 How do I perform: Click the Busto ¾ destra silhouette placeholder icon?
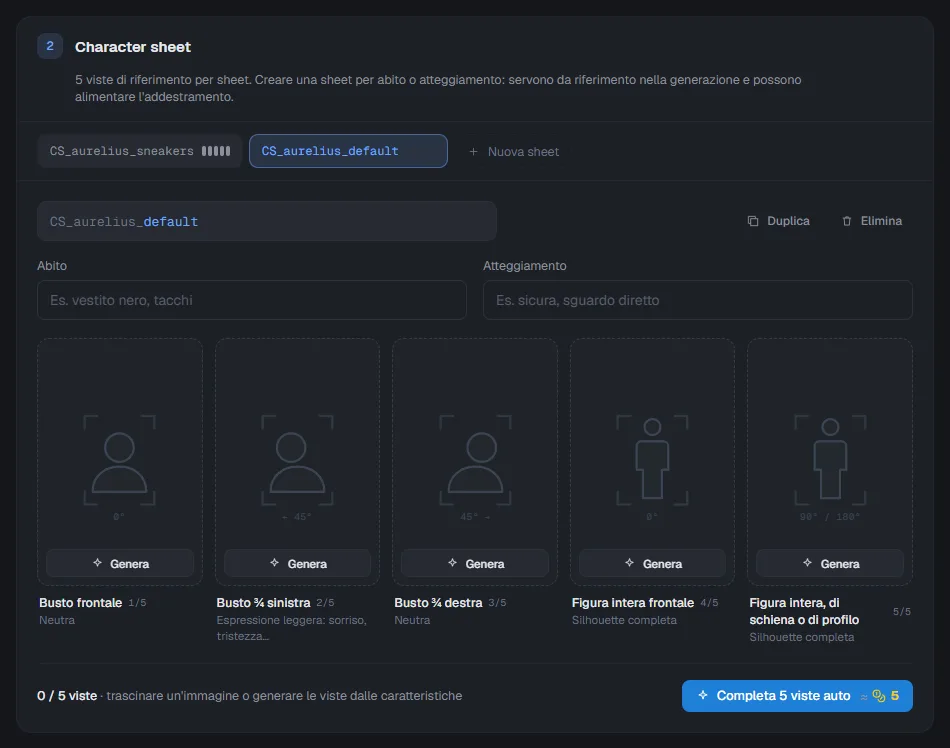coord(475,460)
